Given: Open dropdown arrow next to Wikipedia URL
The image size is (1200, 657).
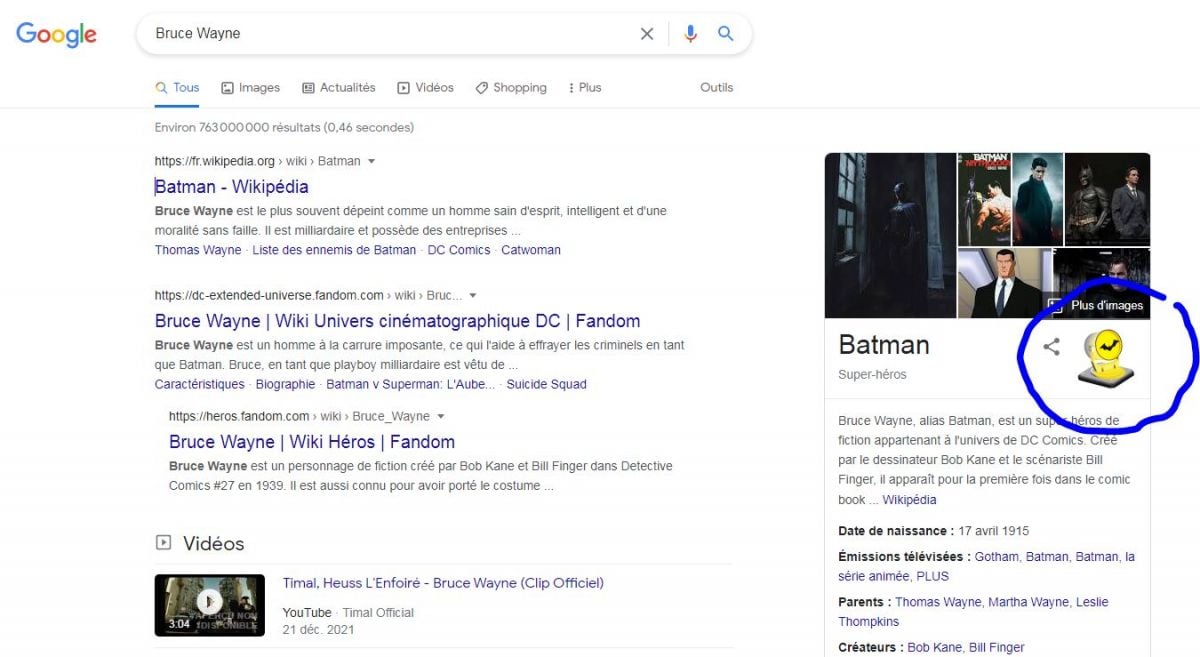Looking at the screenshot, I should pyautogui.click(x=372, y=161).
